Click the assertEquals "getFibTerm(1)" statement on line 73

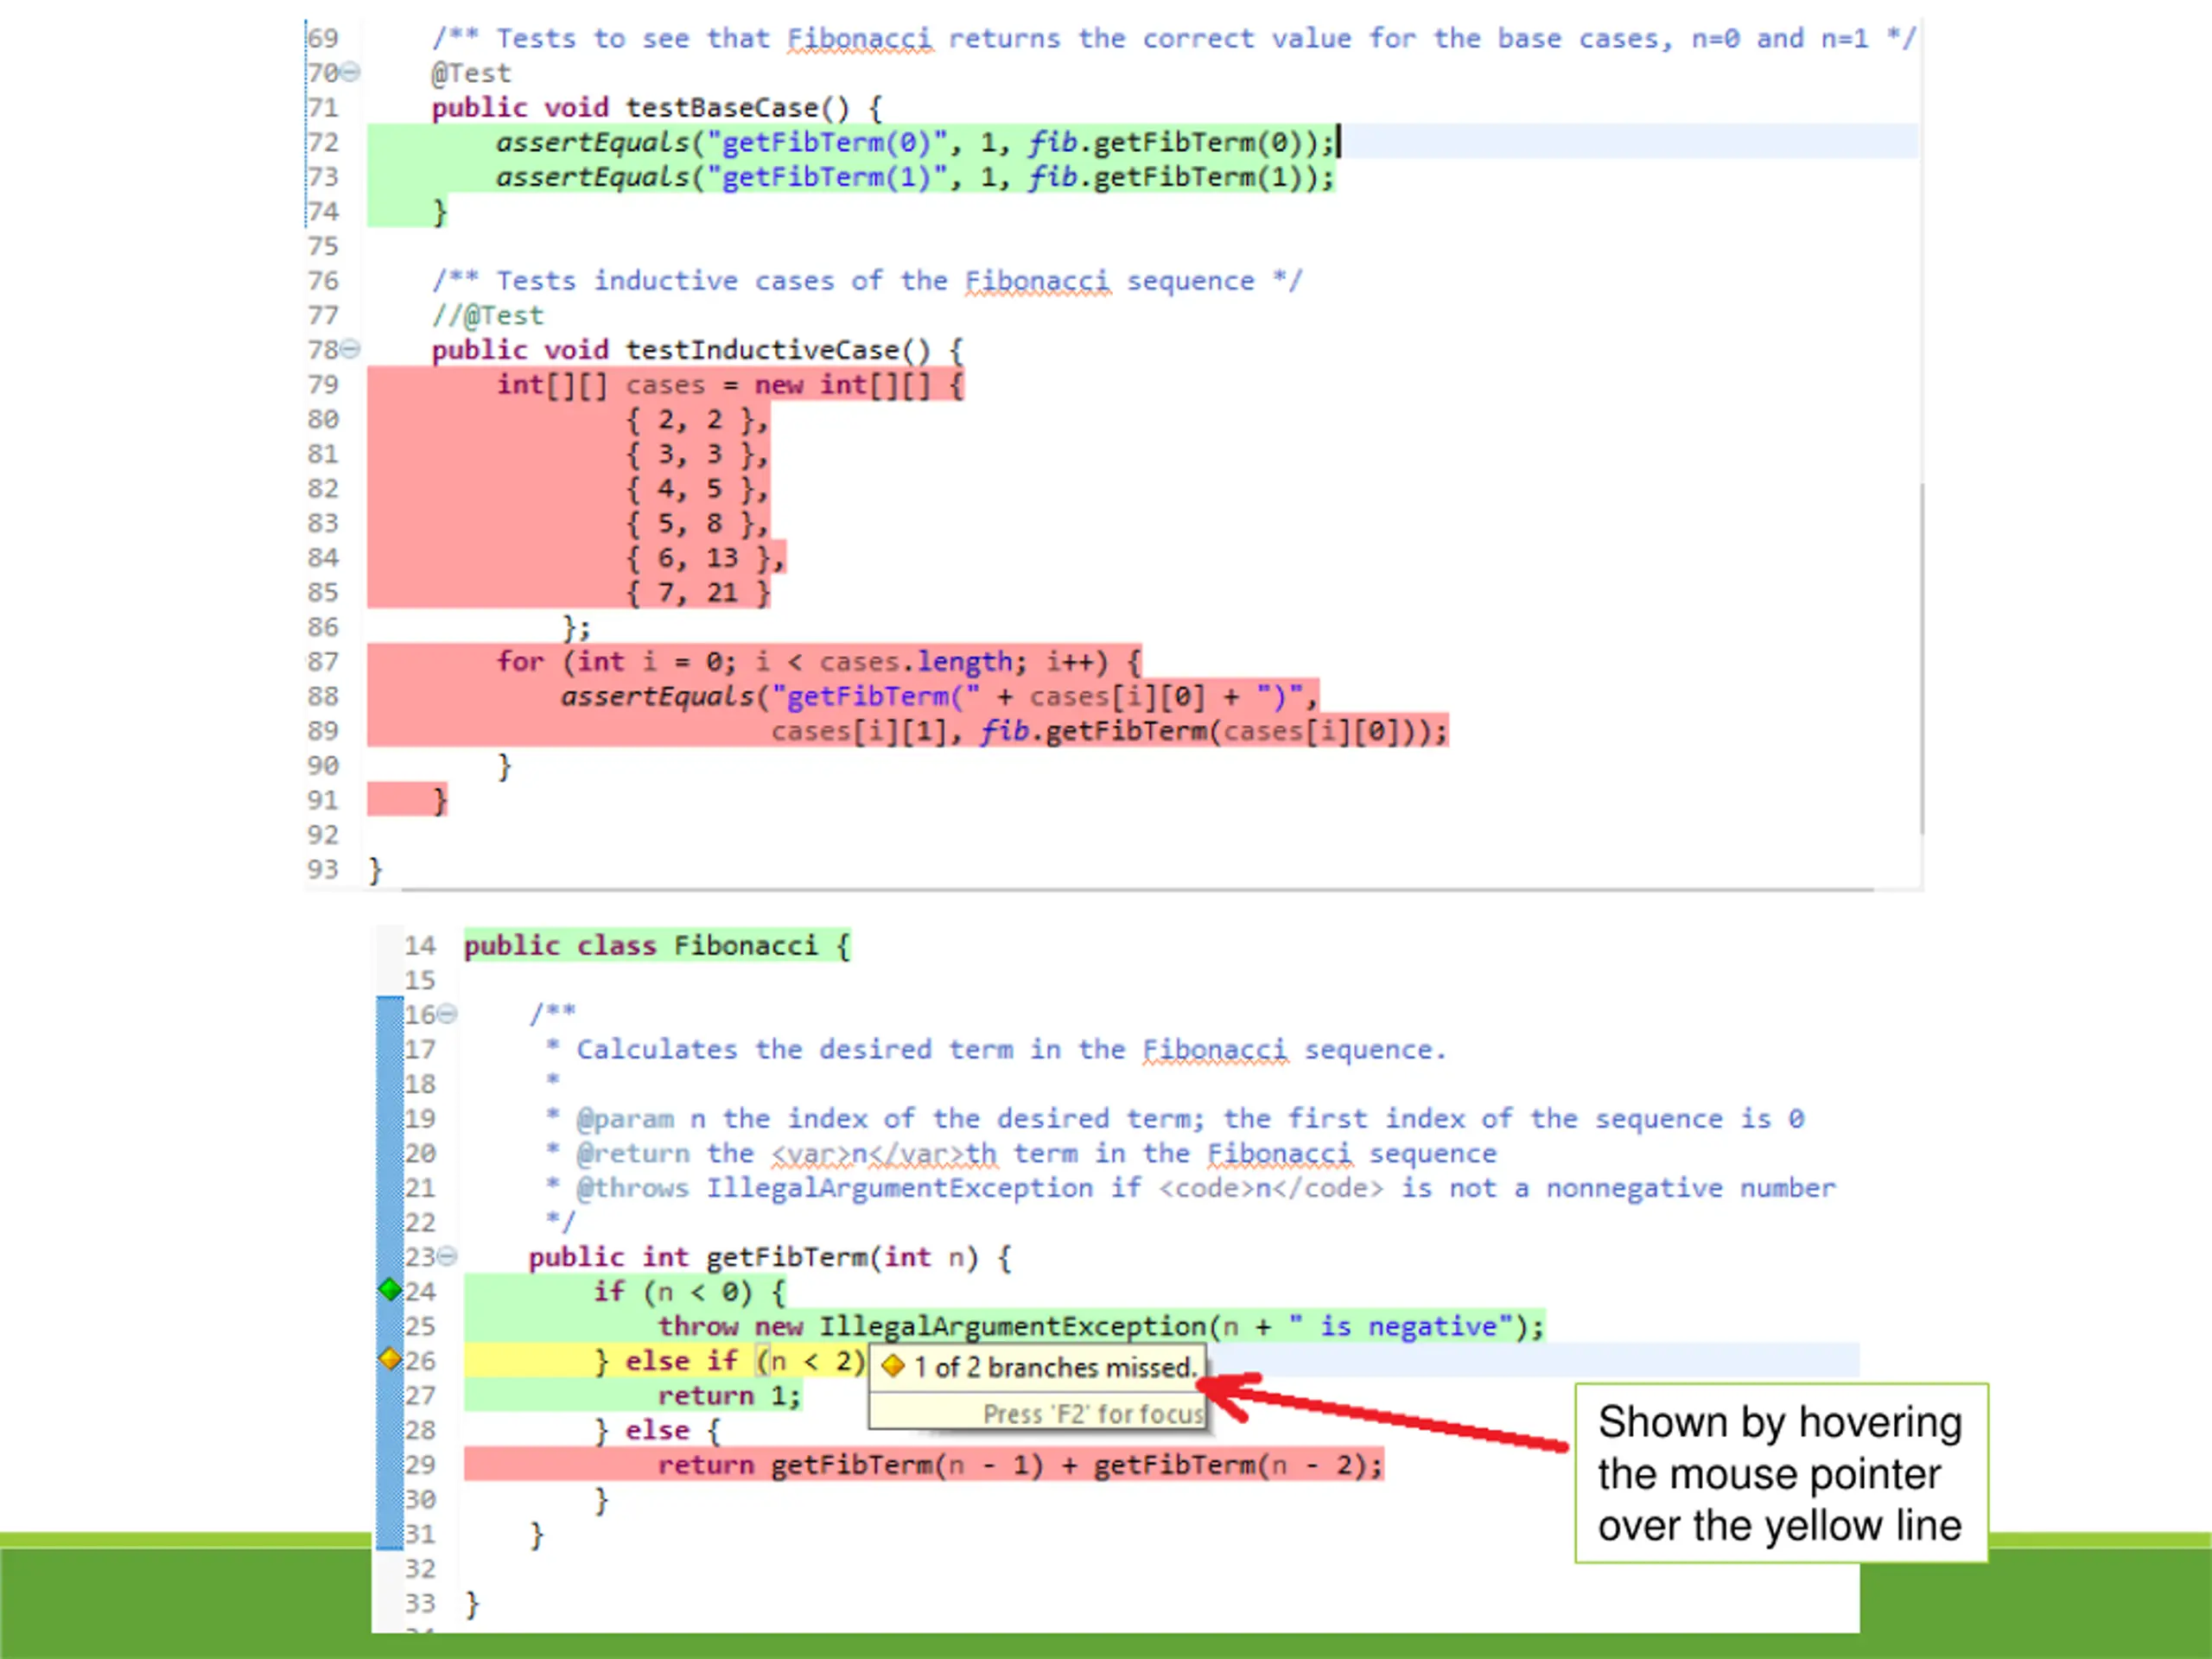(915, 177)
